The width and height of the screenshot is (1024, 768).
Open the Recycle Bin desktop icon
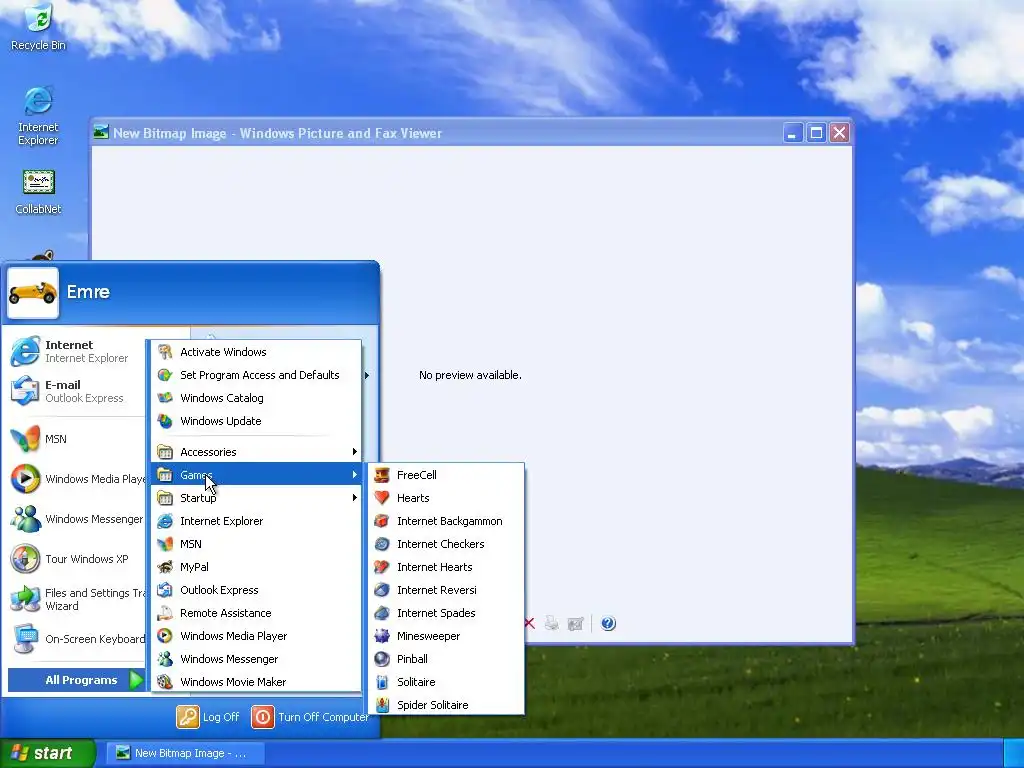point(38,27)
